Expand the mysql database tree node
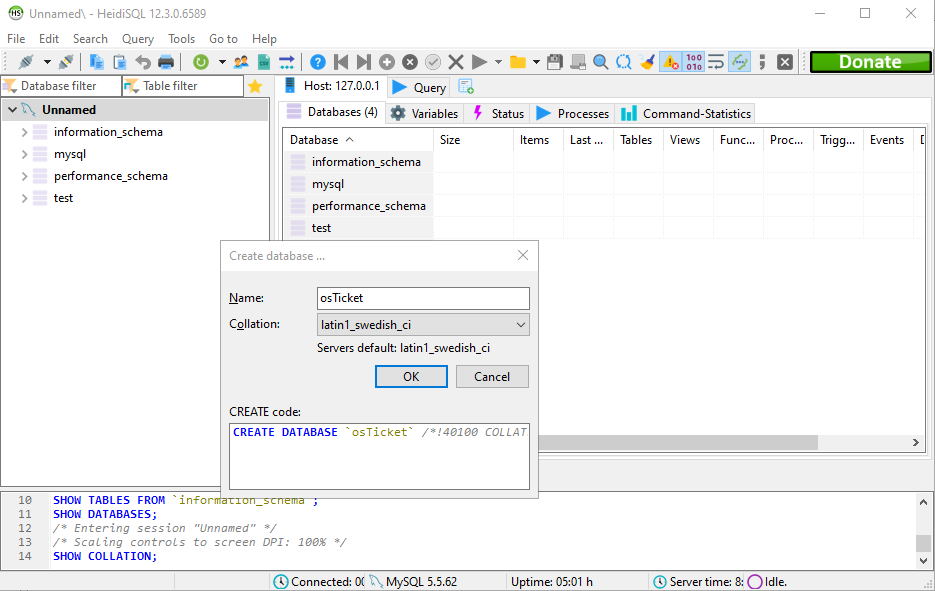Image resolution: width=935 pixels, height=591 pixels. [23, 154]
